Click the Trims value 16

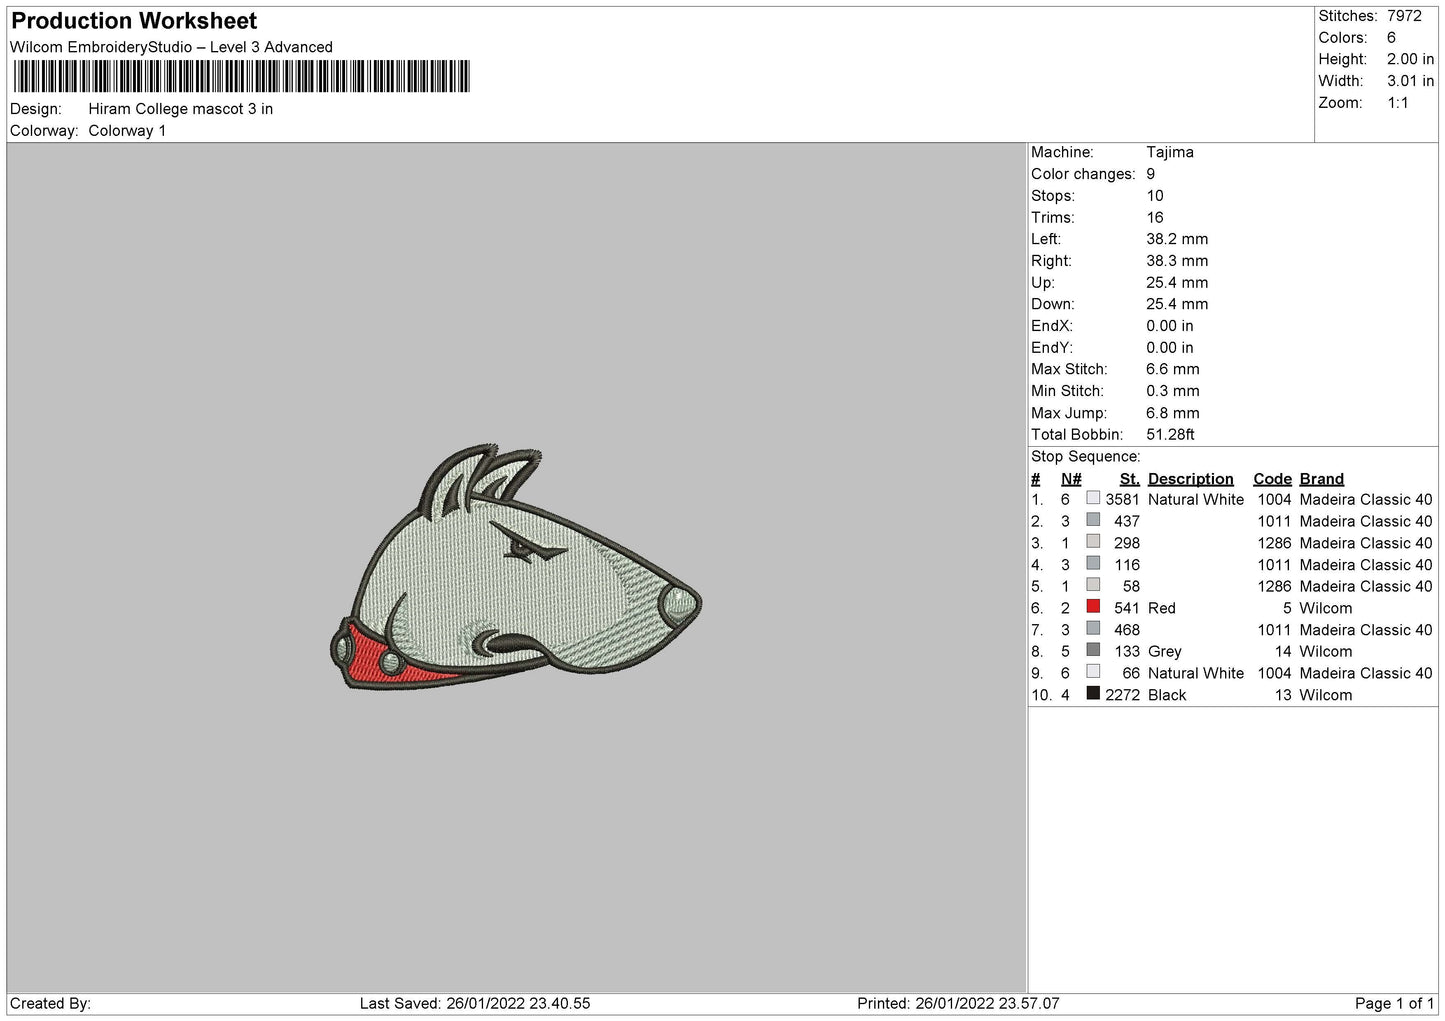pyautogui.click(x=1155, y=217)
